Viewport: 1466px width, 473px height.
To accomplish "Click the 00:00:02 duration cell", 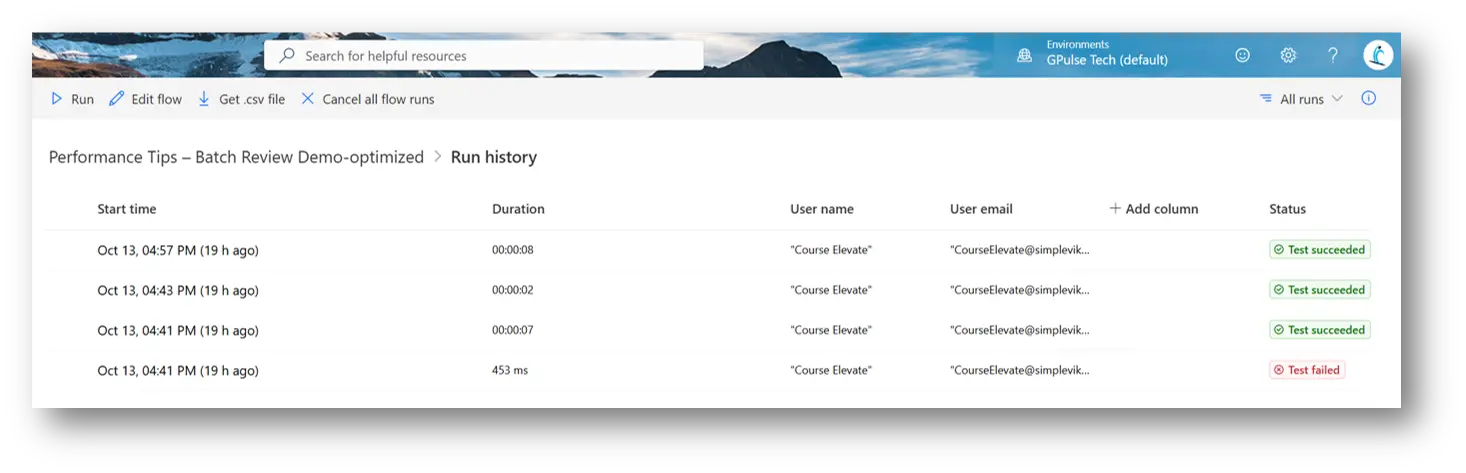I will (x=513, y=290).
